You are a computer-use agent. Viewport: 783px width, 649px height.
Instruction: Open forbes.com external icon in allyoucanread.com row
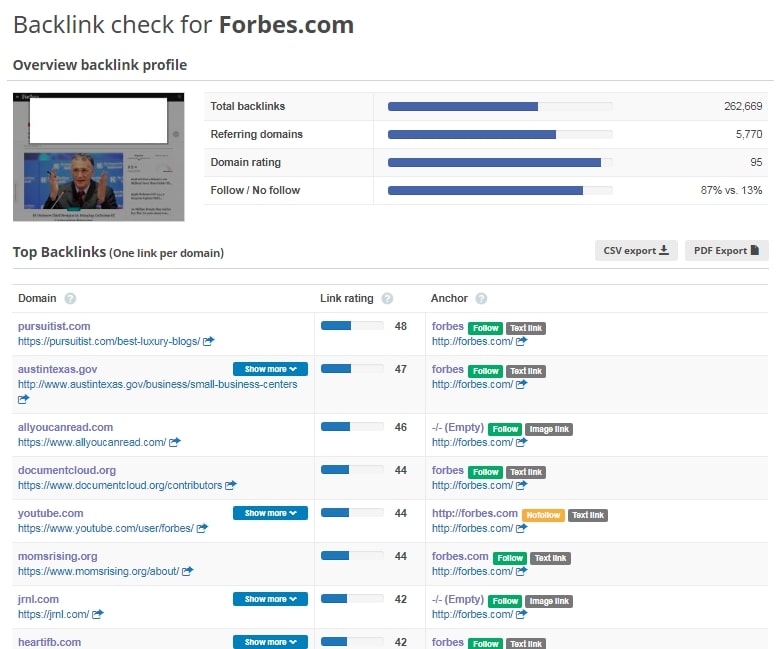point(521,442)
